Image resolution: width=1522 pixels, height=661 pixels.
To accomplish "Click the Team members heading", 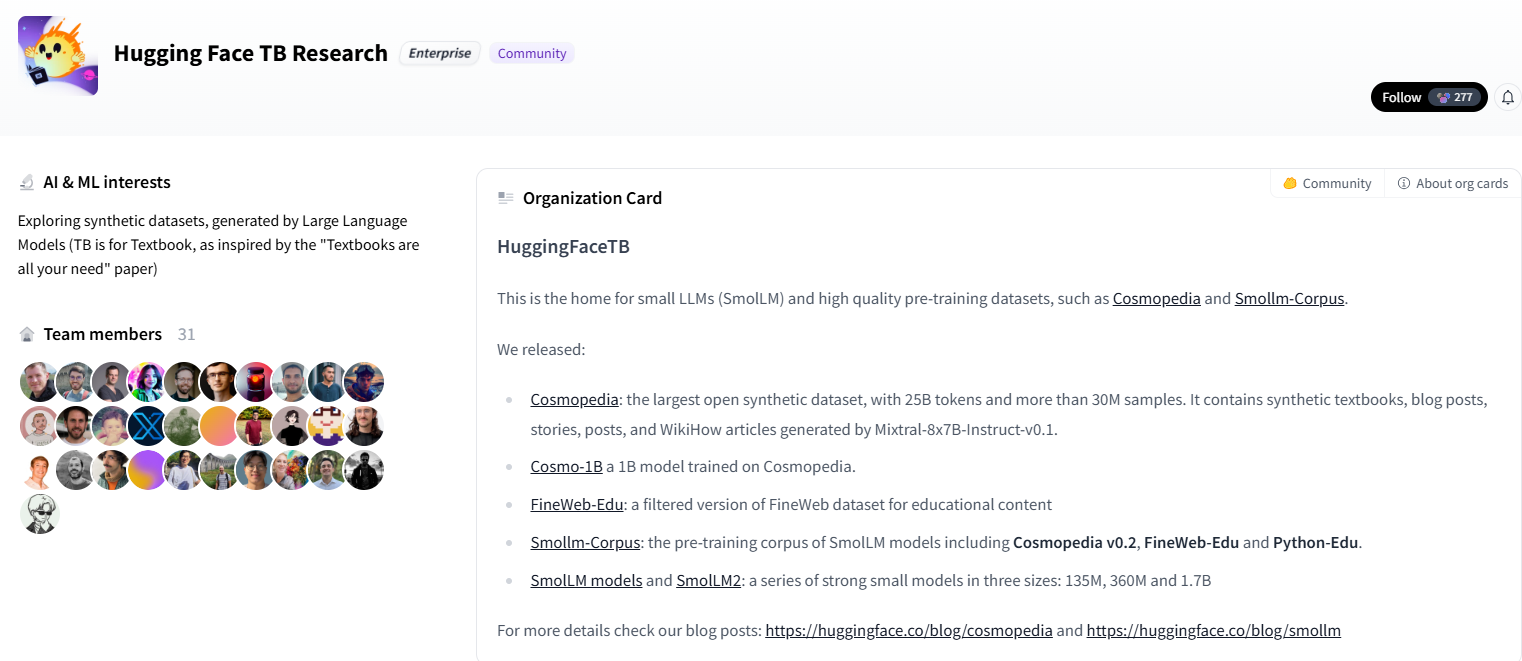I will (x=103, y=334).
